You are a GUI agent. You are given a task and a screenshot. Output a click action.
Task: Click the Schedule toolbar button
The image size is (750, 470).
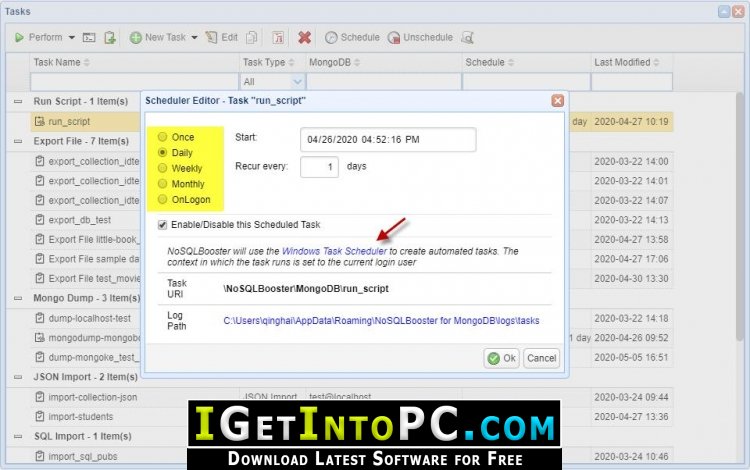click(x=352, y=37)
